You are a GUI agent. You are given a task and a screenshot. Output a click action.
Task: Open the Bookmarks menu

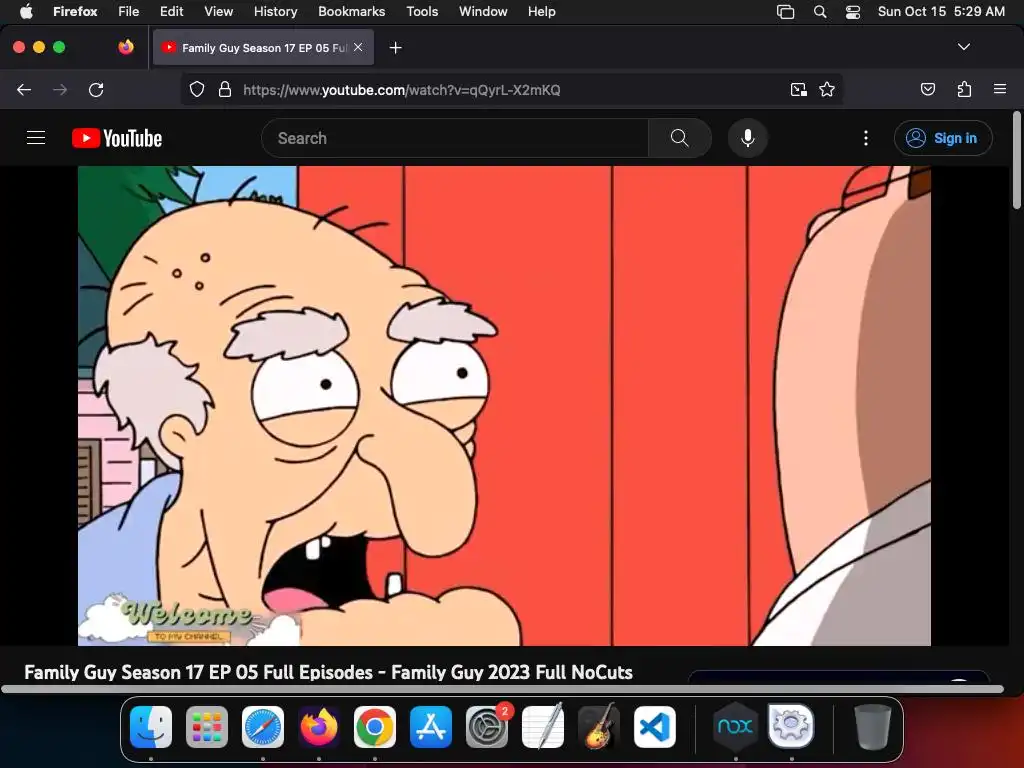351,11
